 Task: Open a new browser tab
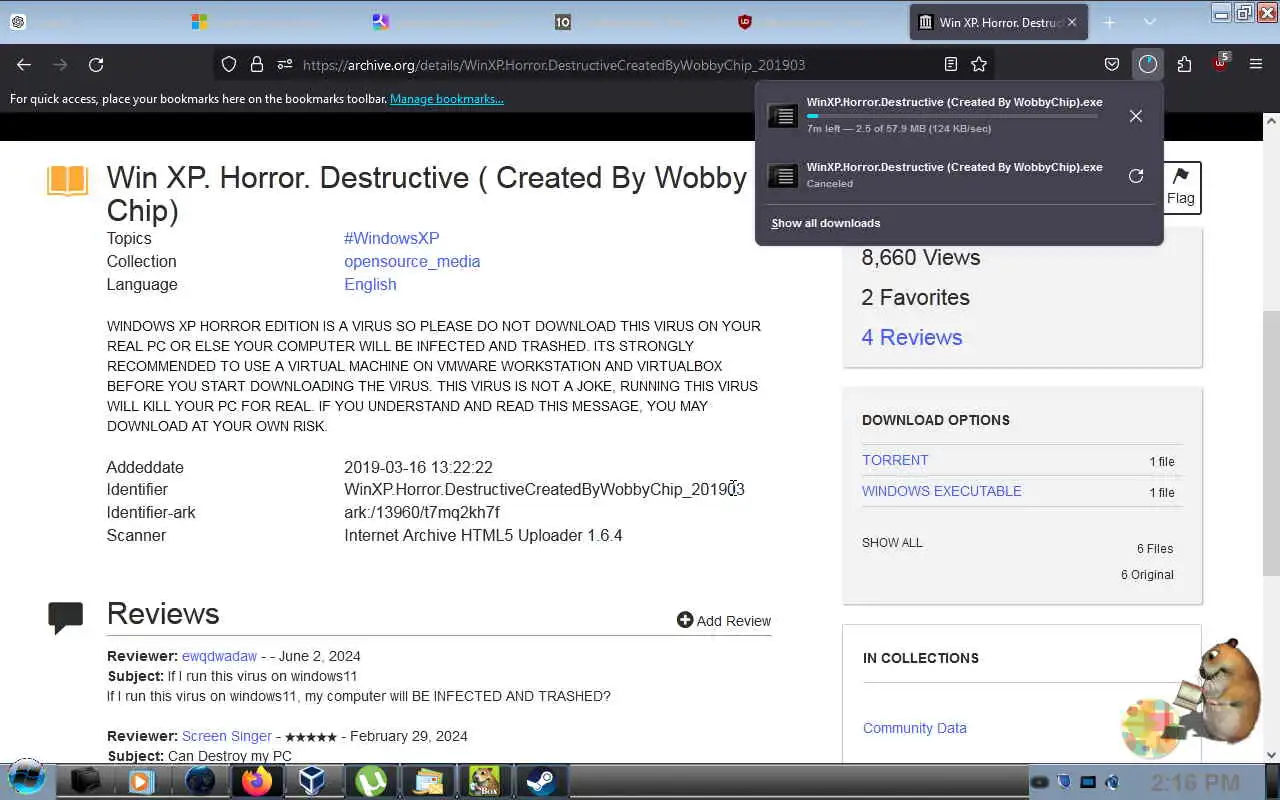(1109, 22)
